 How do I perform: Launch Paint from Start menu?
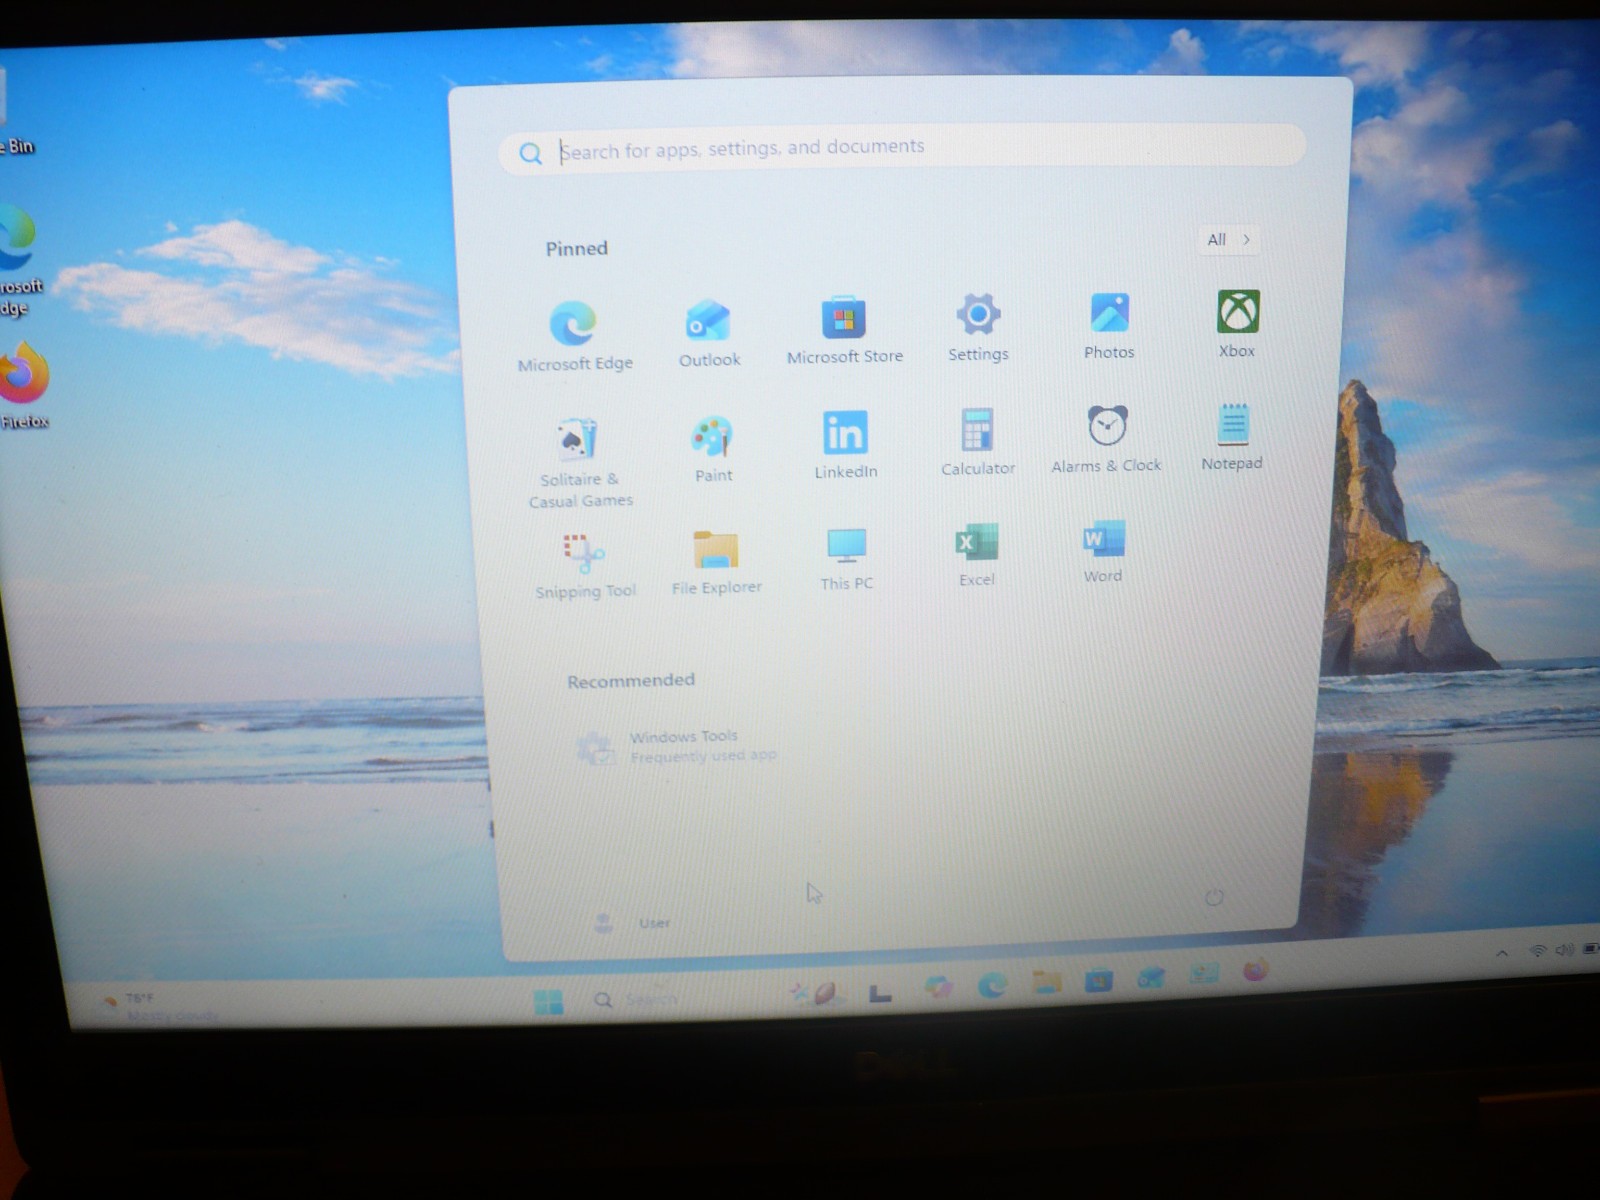coord(713,449)
